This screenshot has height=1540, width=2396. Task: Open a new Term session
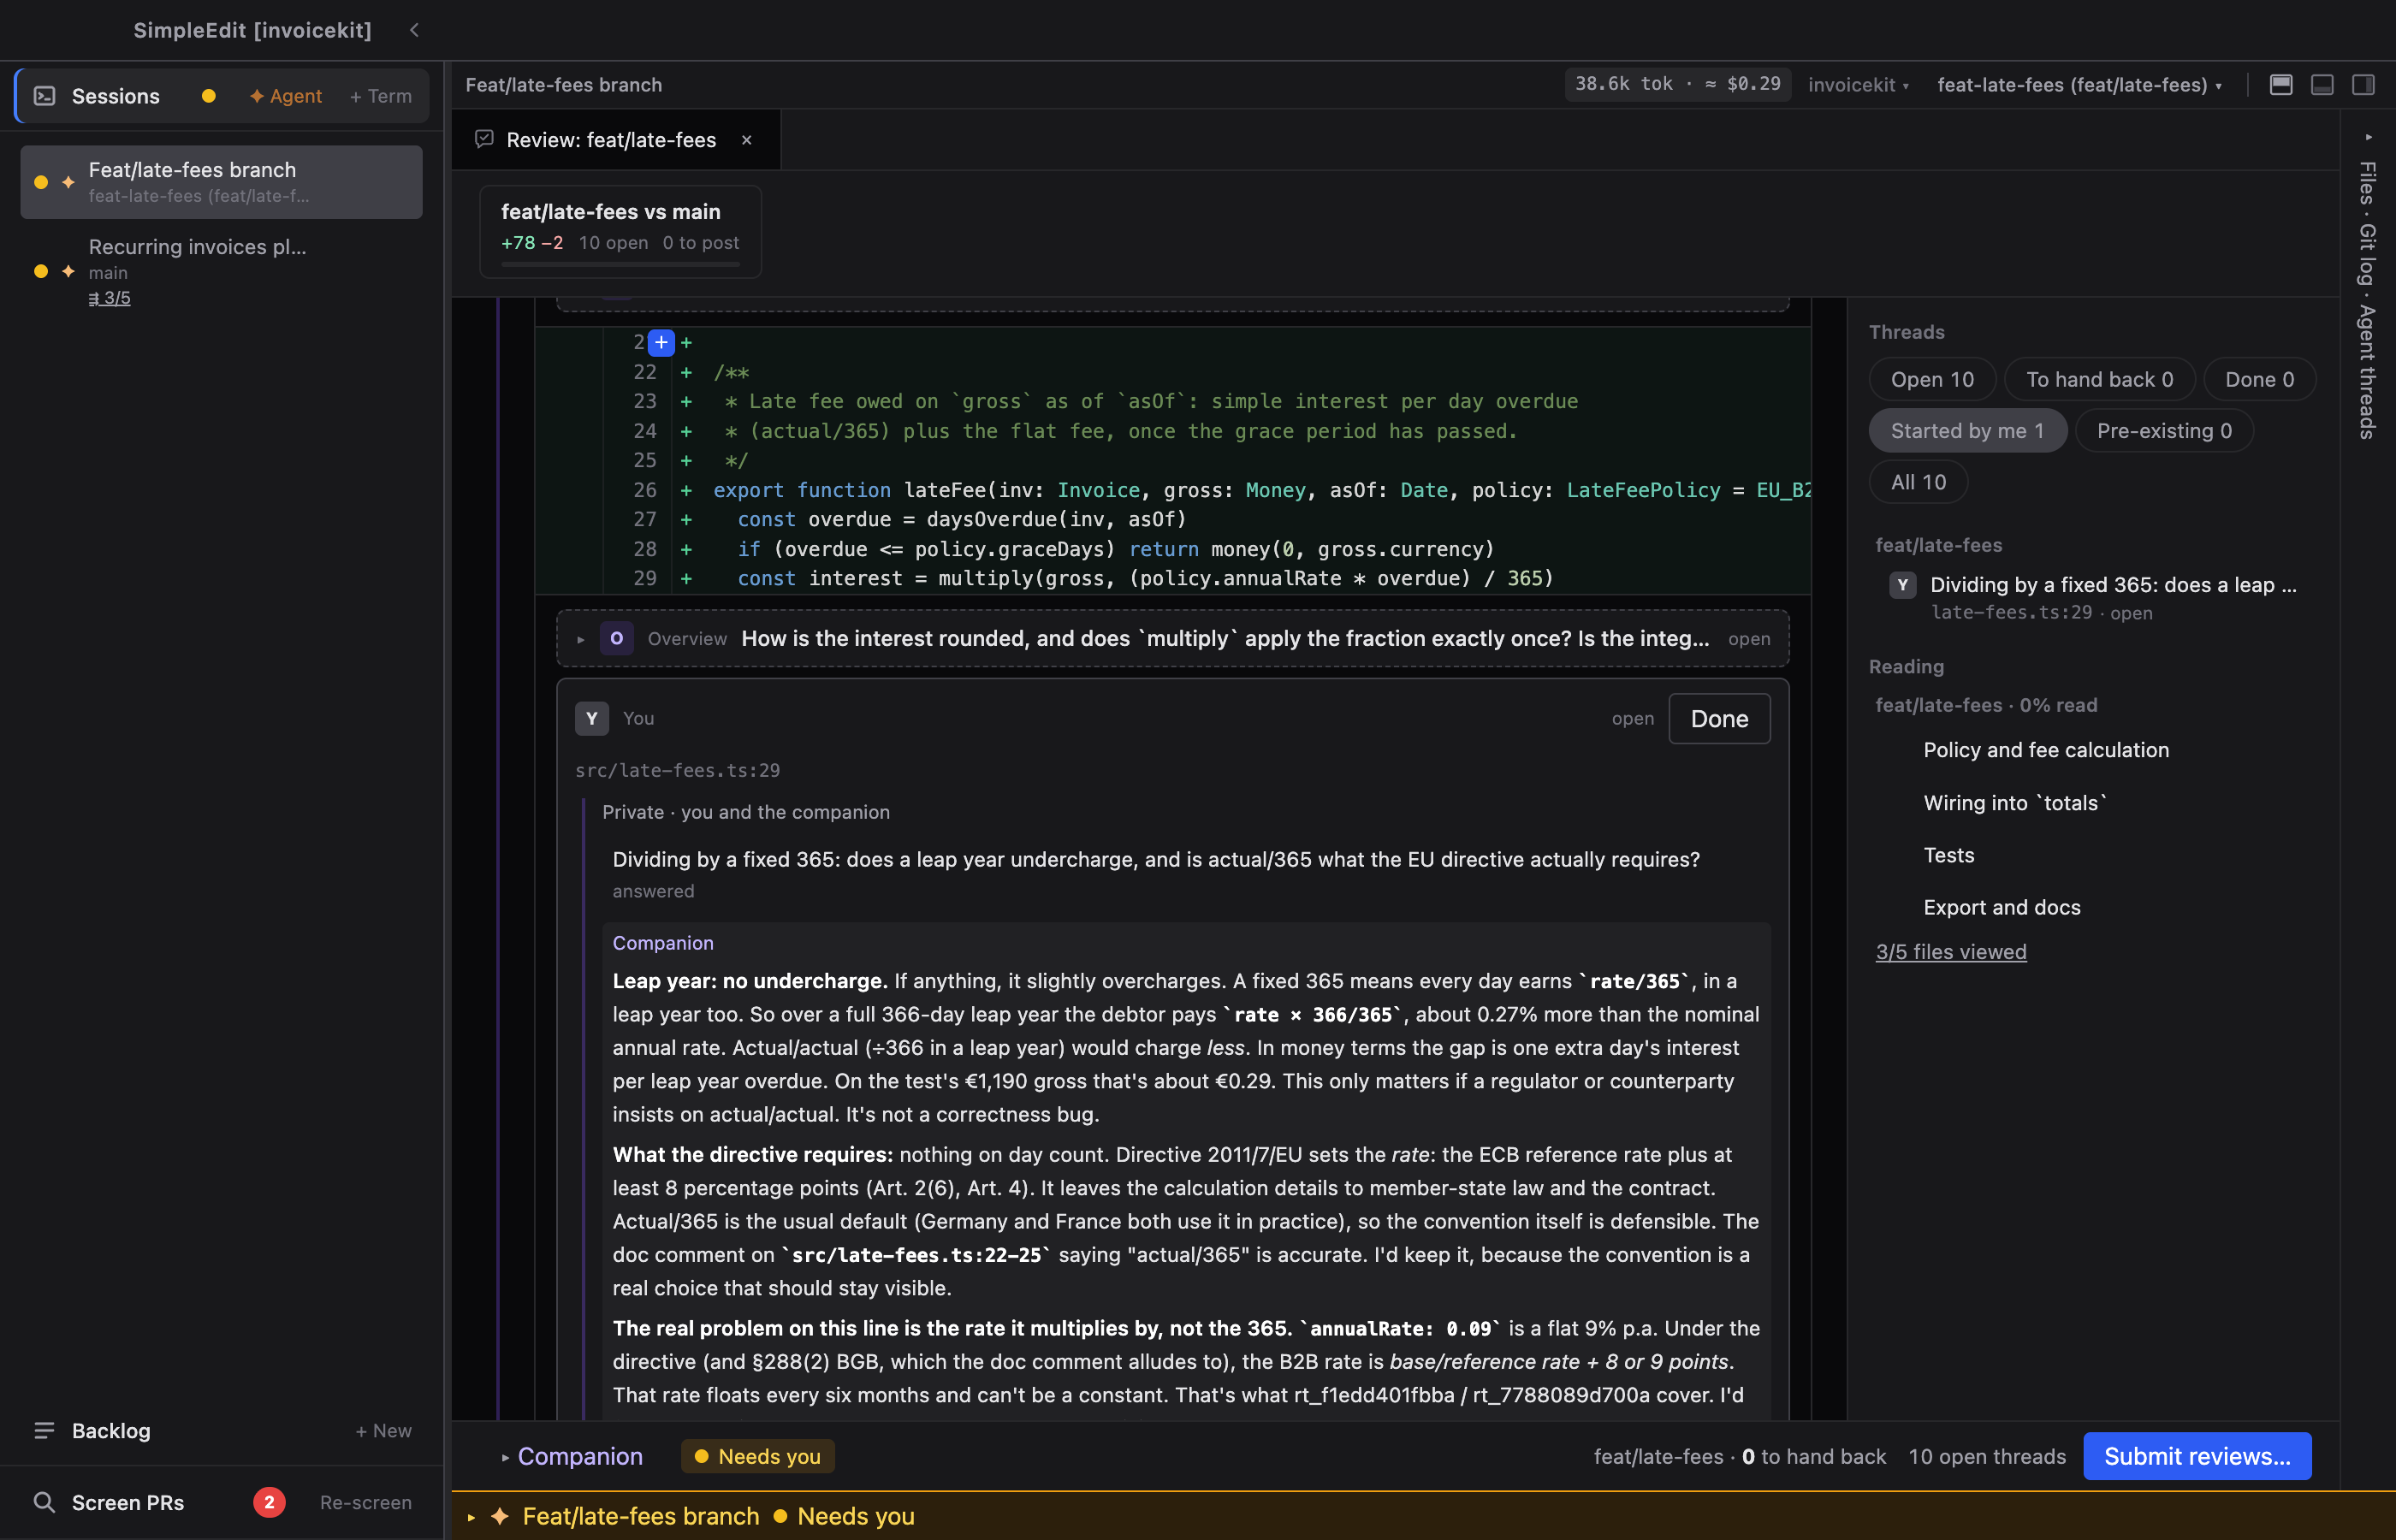click(x=381, y=96)
